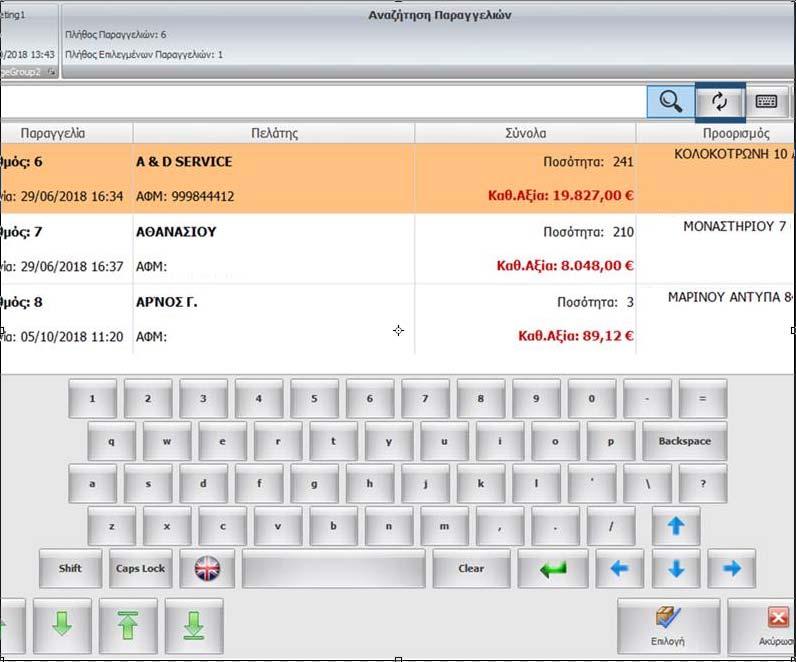The height and width of the screenshot is (662, 796).
Task: Jump to last row with green down-to-bar arrow
Action: [x=194, y=625]
